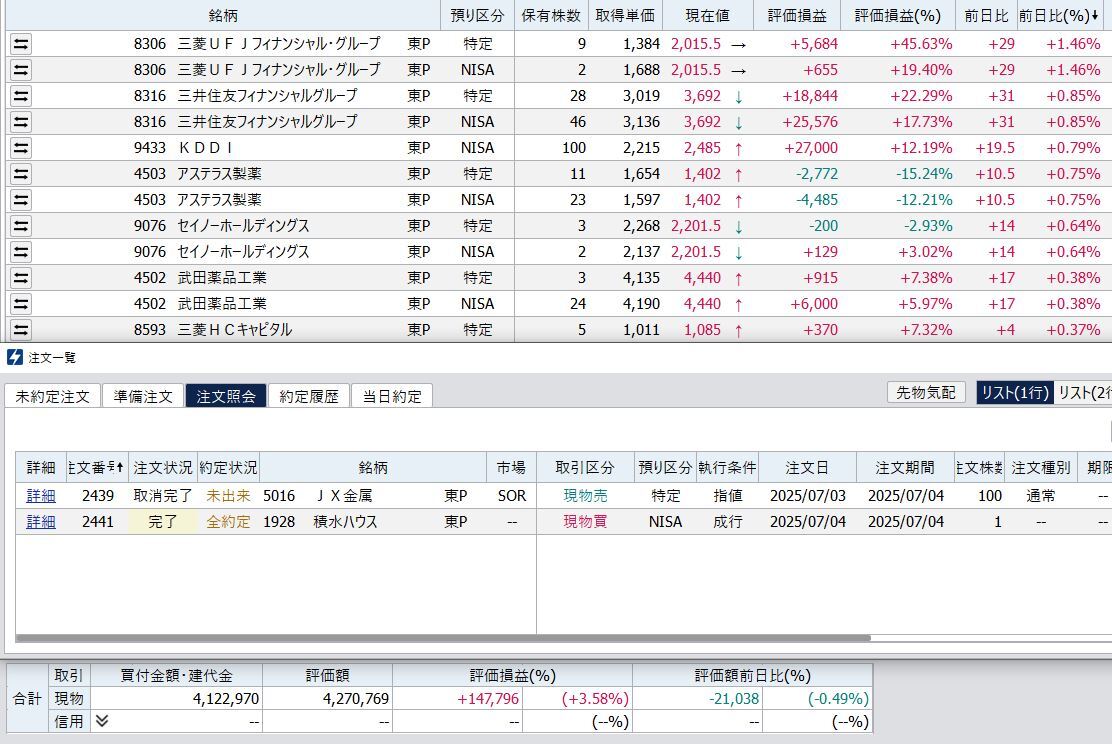Open the 当日約定 tab
The width and height of the screenshot is (1112, 744).
point(392,396)
